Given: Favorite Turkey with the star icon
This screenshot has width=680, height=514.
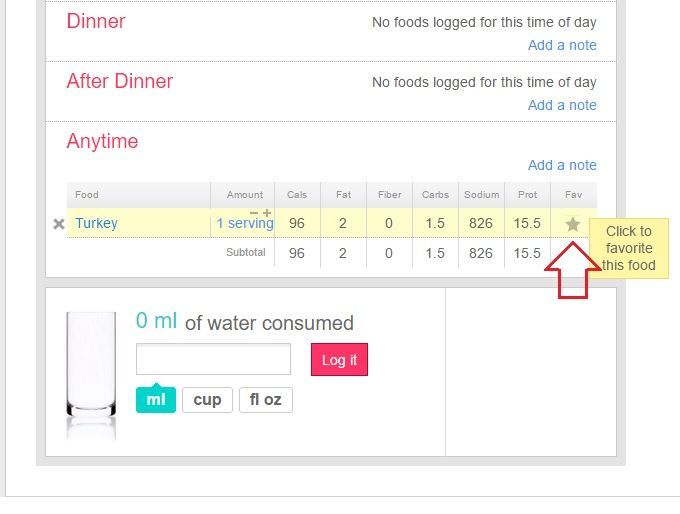Looking at the screenshot, I should click(x=572, y=224).
